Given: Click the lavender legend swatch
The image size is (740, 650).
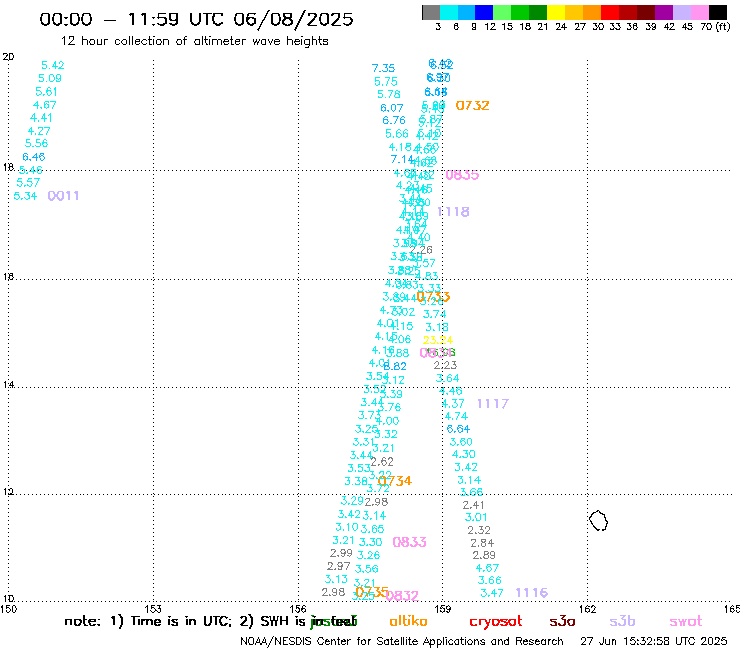Looking at the screenshot, I should point(681,12).
